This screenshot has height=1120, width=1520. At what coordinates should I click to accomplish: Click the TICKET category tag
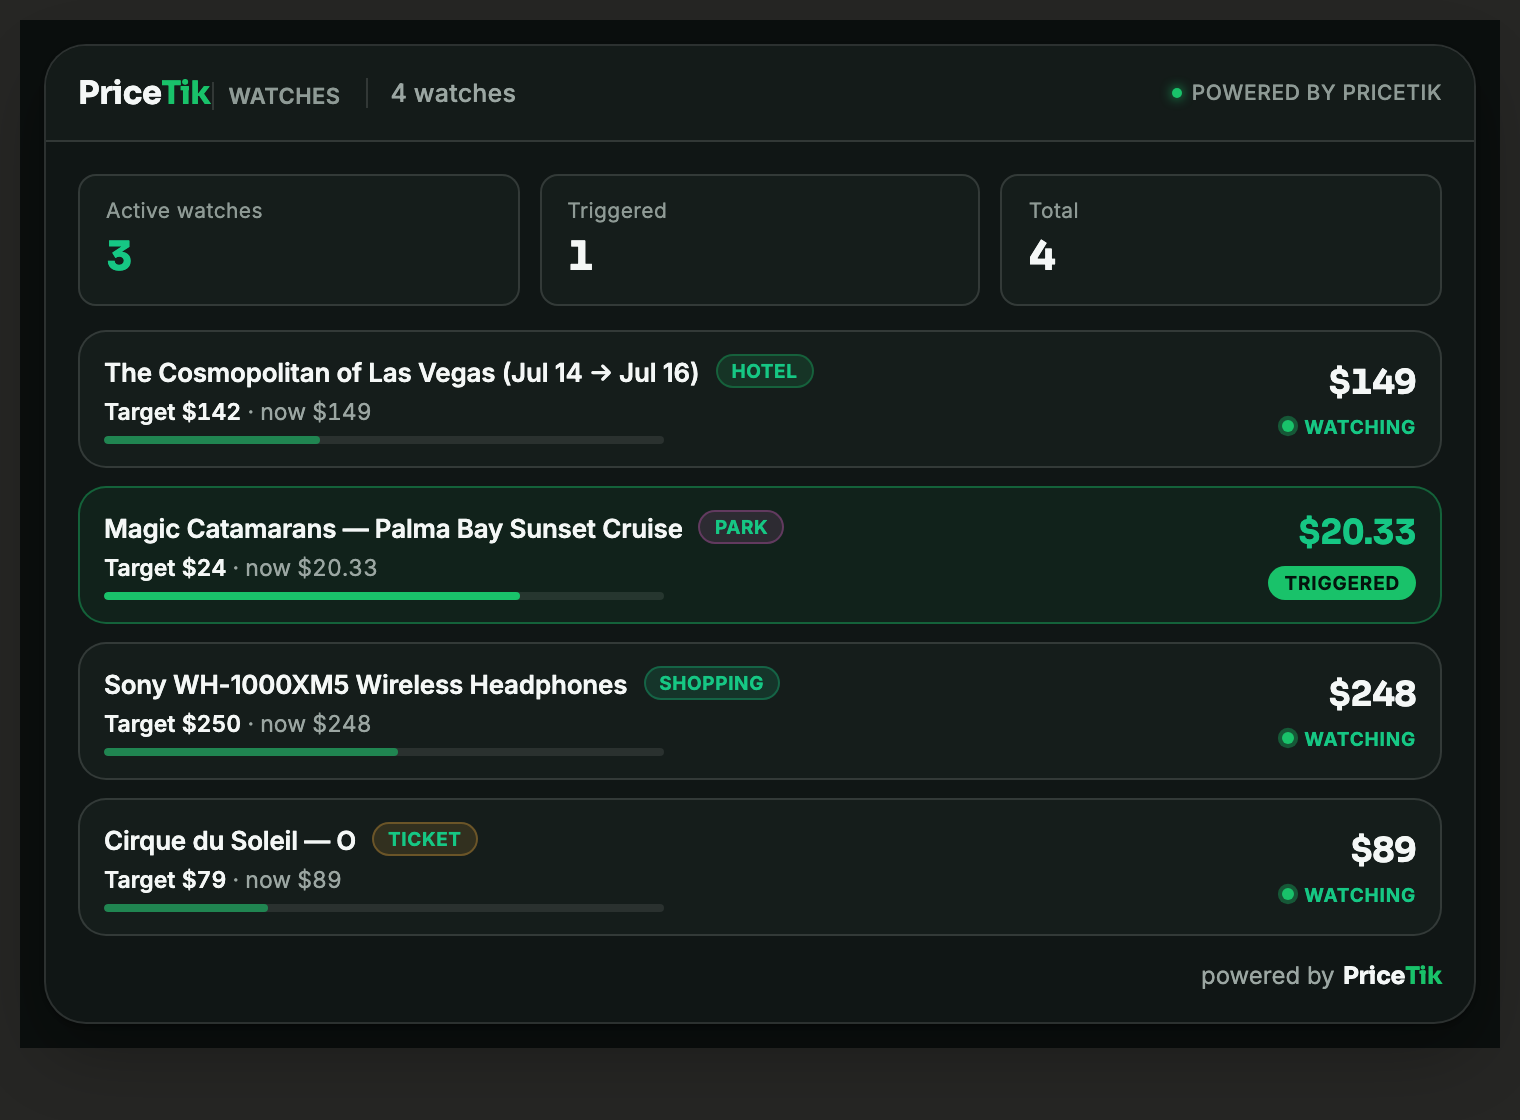pyautogui.click(x=425, y=839)
